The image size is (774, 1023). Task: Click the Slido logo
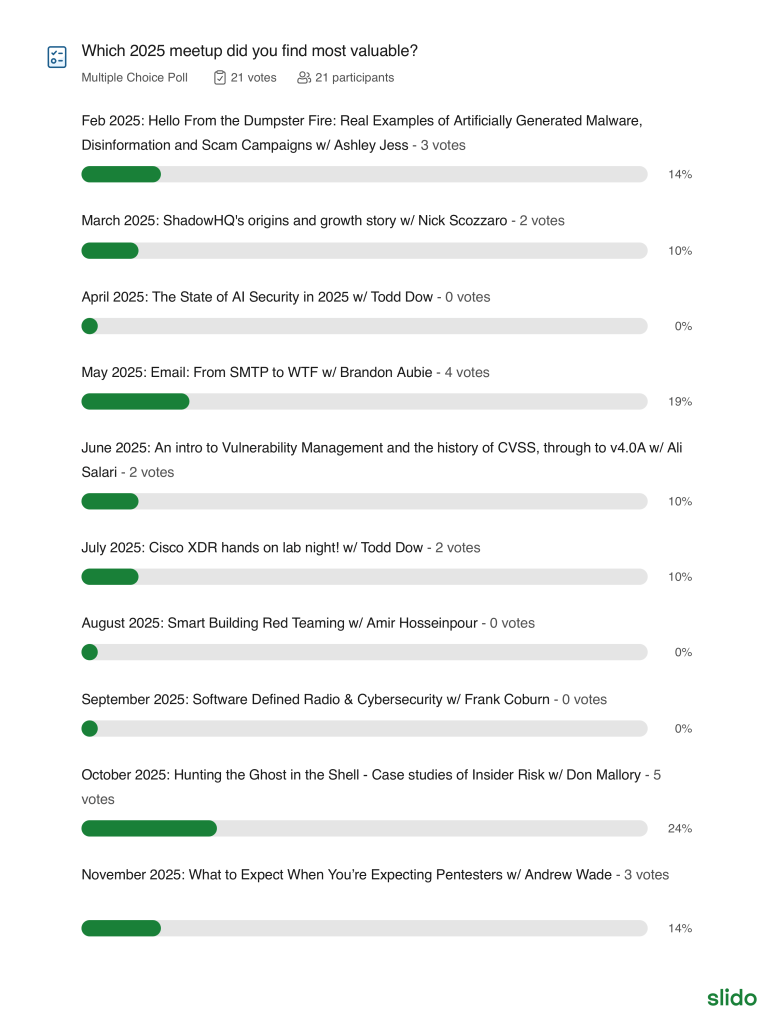tap(732, 997)
